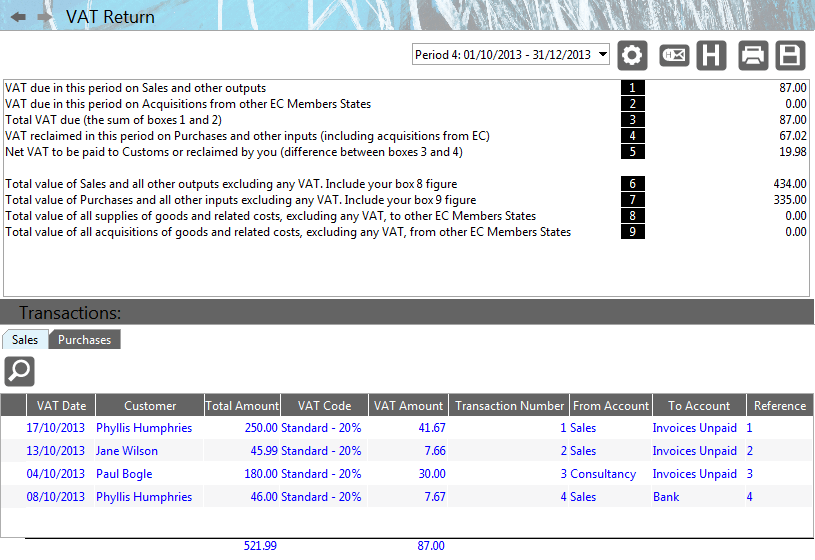Sort by Transaction Number column header

tap(509, 406)
